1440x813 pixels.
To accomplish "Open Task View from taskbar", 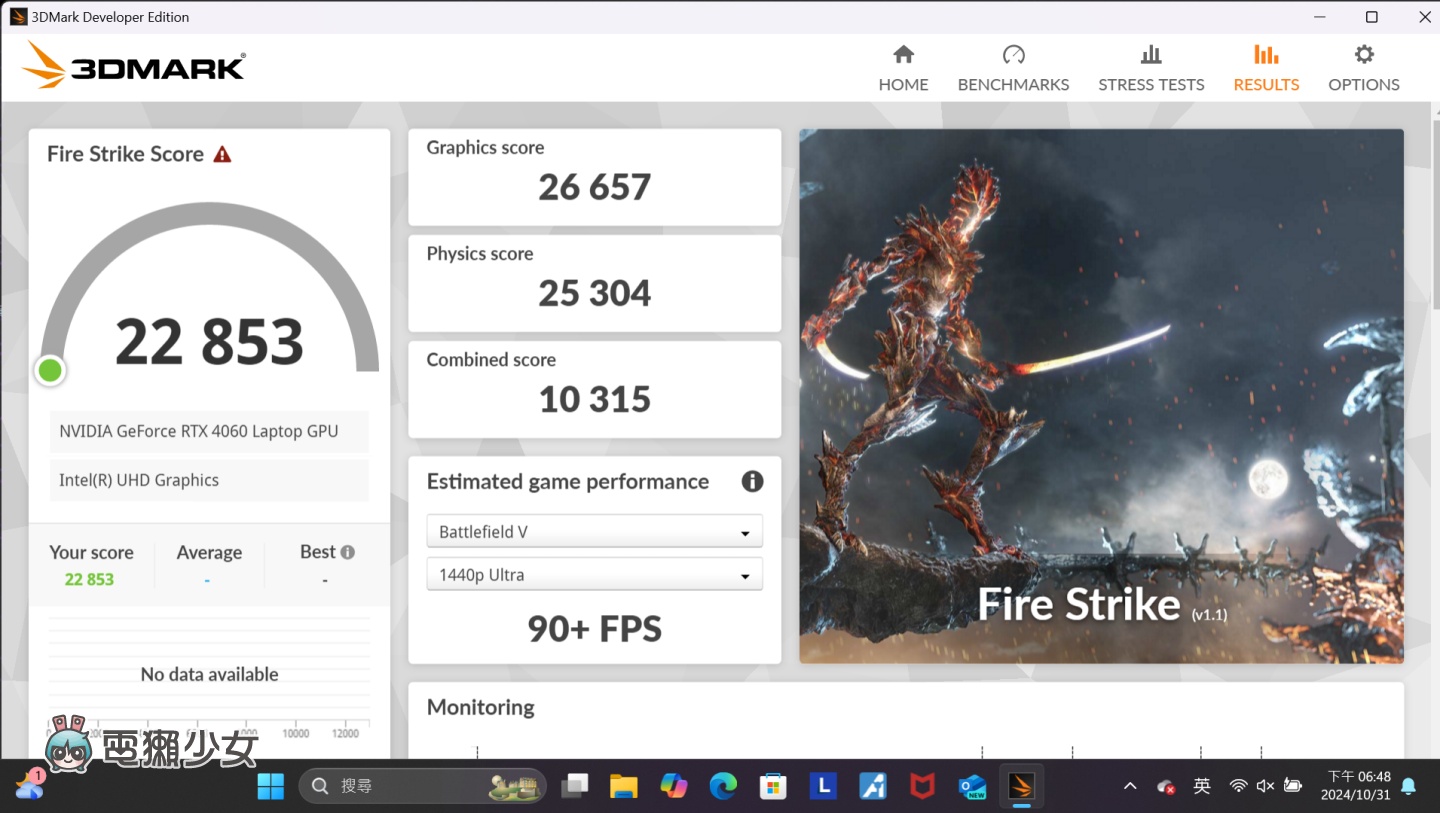I will click(575, 786).
